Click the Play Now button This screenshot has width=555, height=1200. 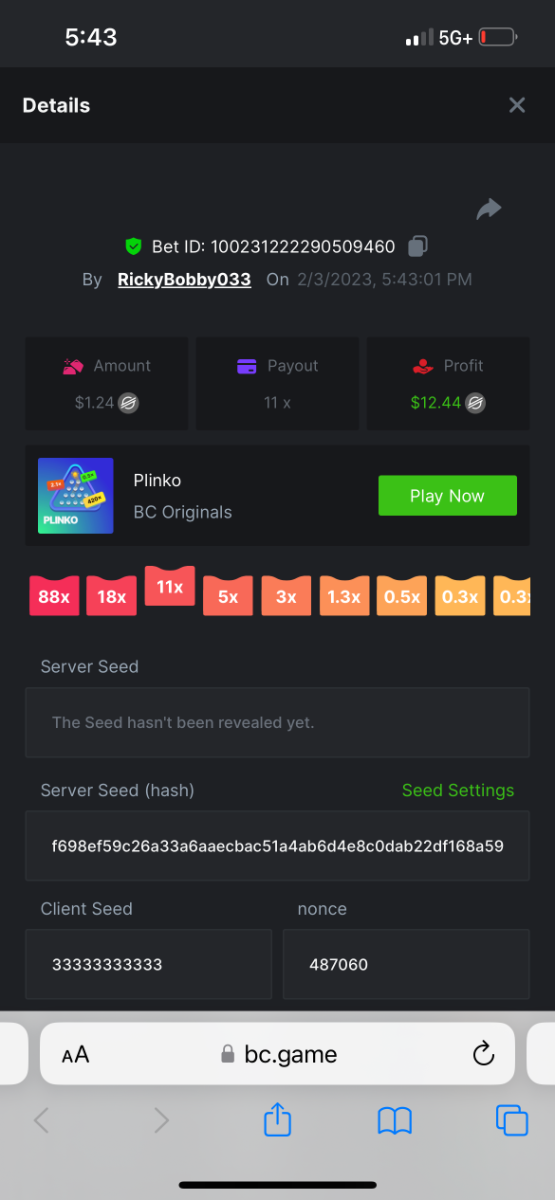pos(447,496)
